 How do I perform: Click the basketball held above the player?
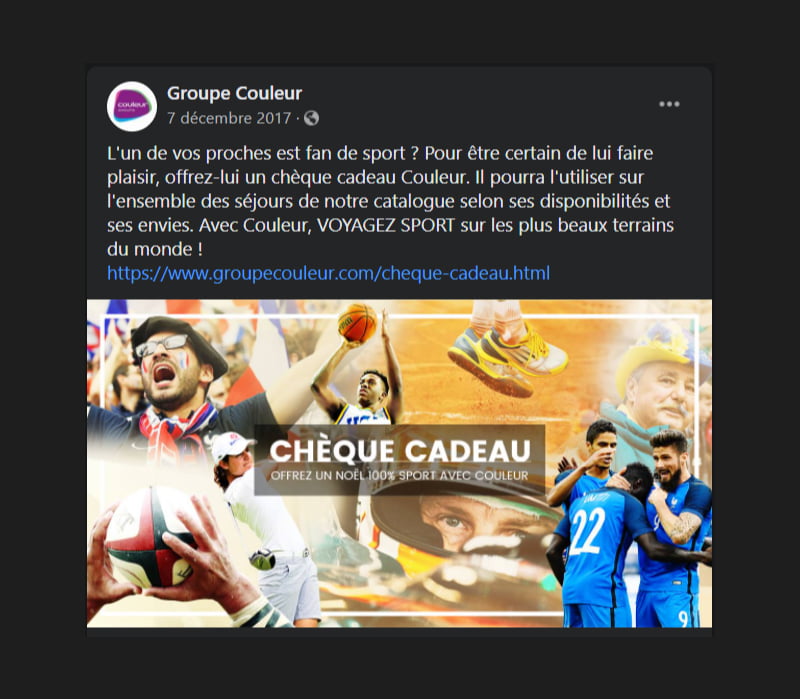pos(357,322)
